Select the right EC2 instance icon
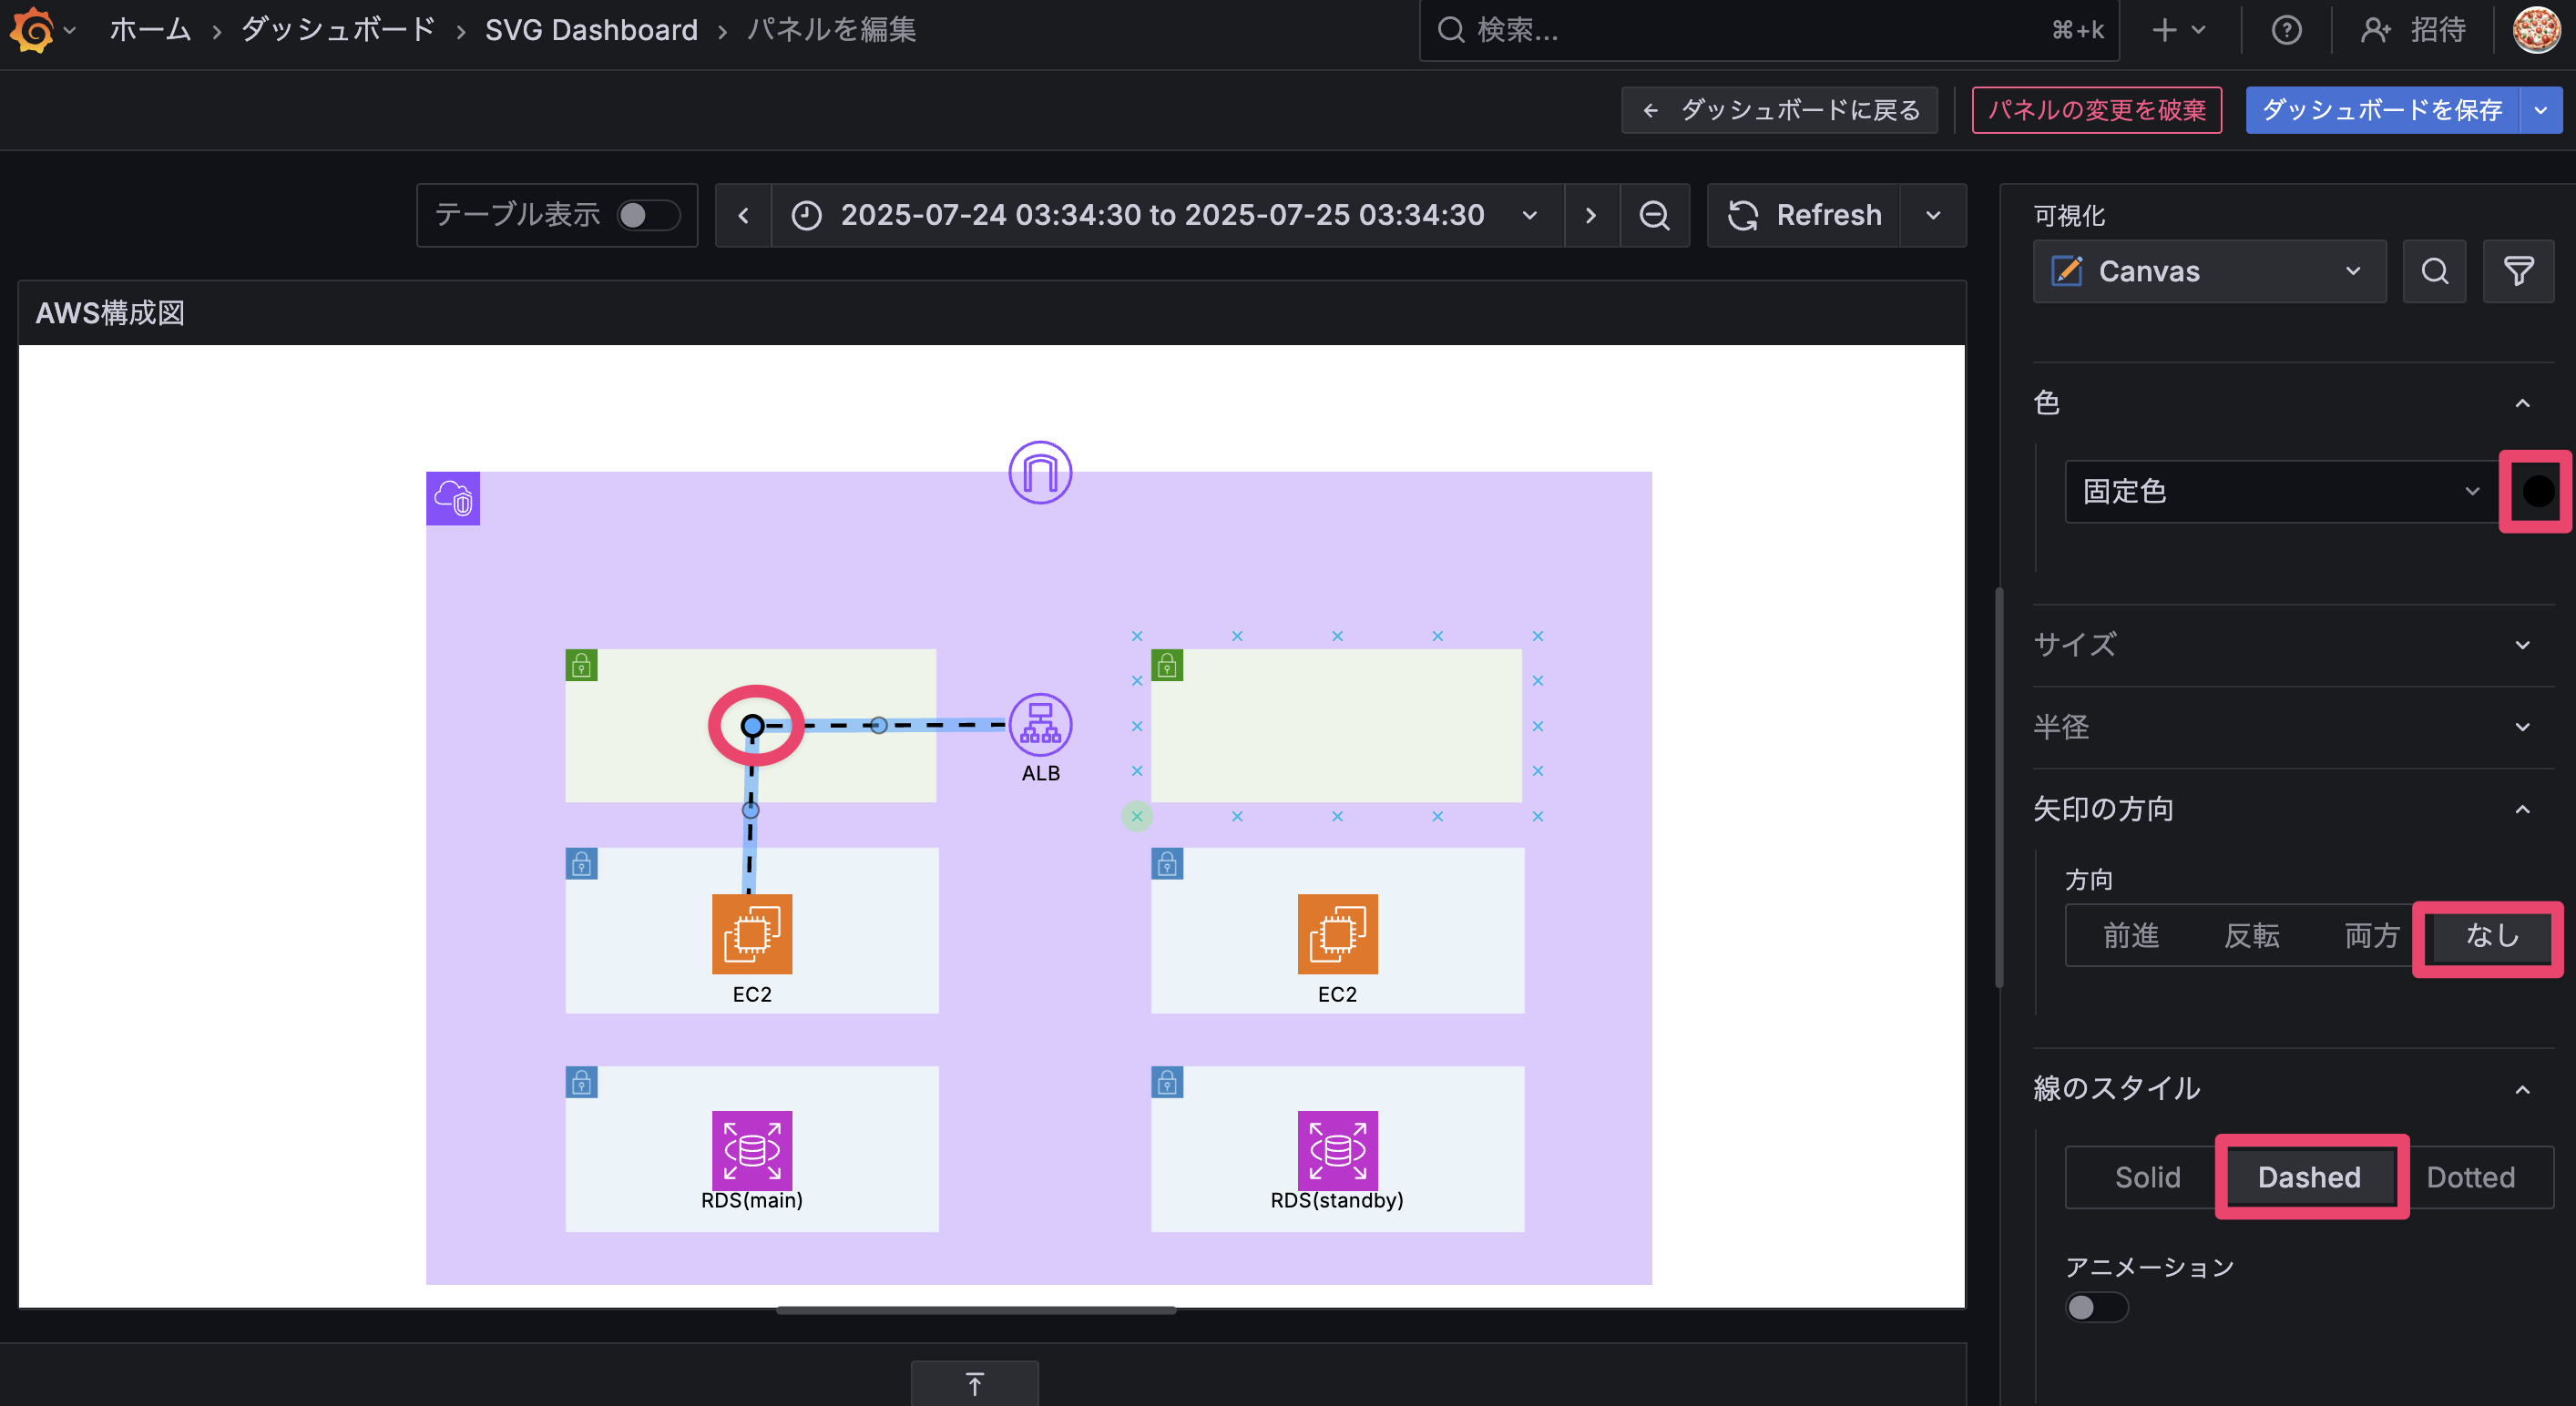This screenshot has width=2576, height=1406. pos(1337,934)
